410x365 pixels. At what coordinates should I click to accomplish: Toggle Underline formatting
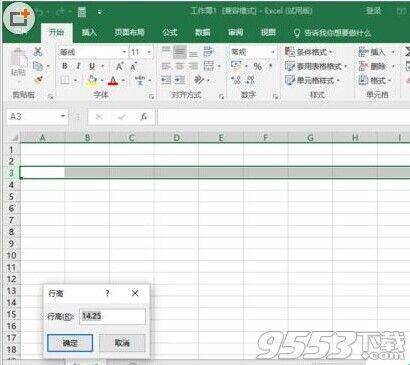pyautogui.click(x=92, y=66)
